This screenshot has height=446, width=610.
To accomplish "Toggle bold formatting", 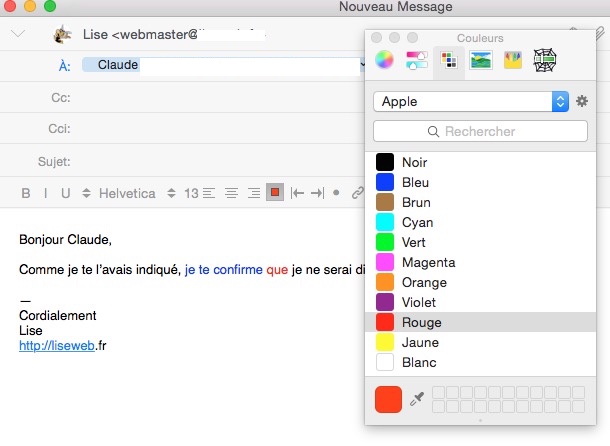I will click(26, 193).
